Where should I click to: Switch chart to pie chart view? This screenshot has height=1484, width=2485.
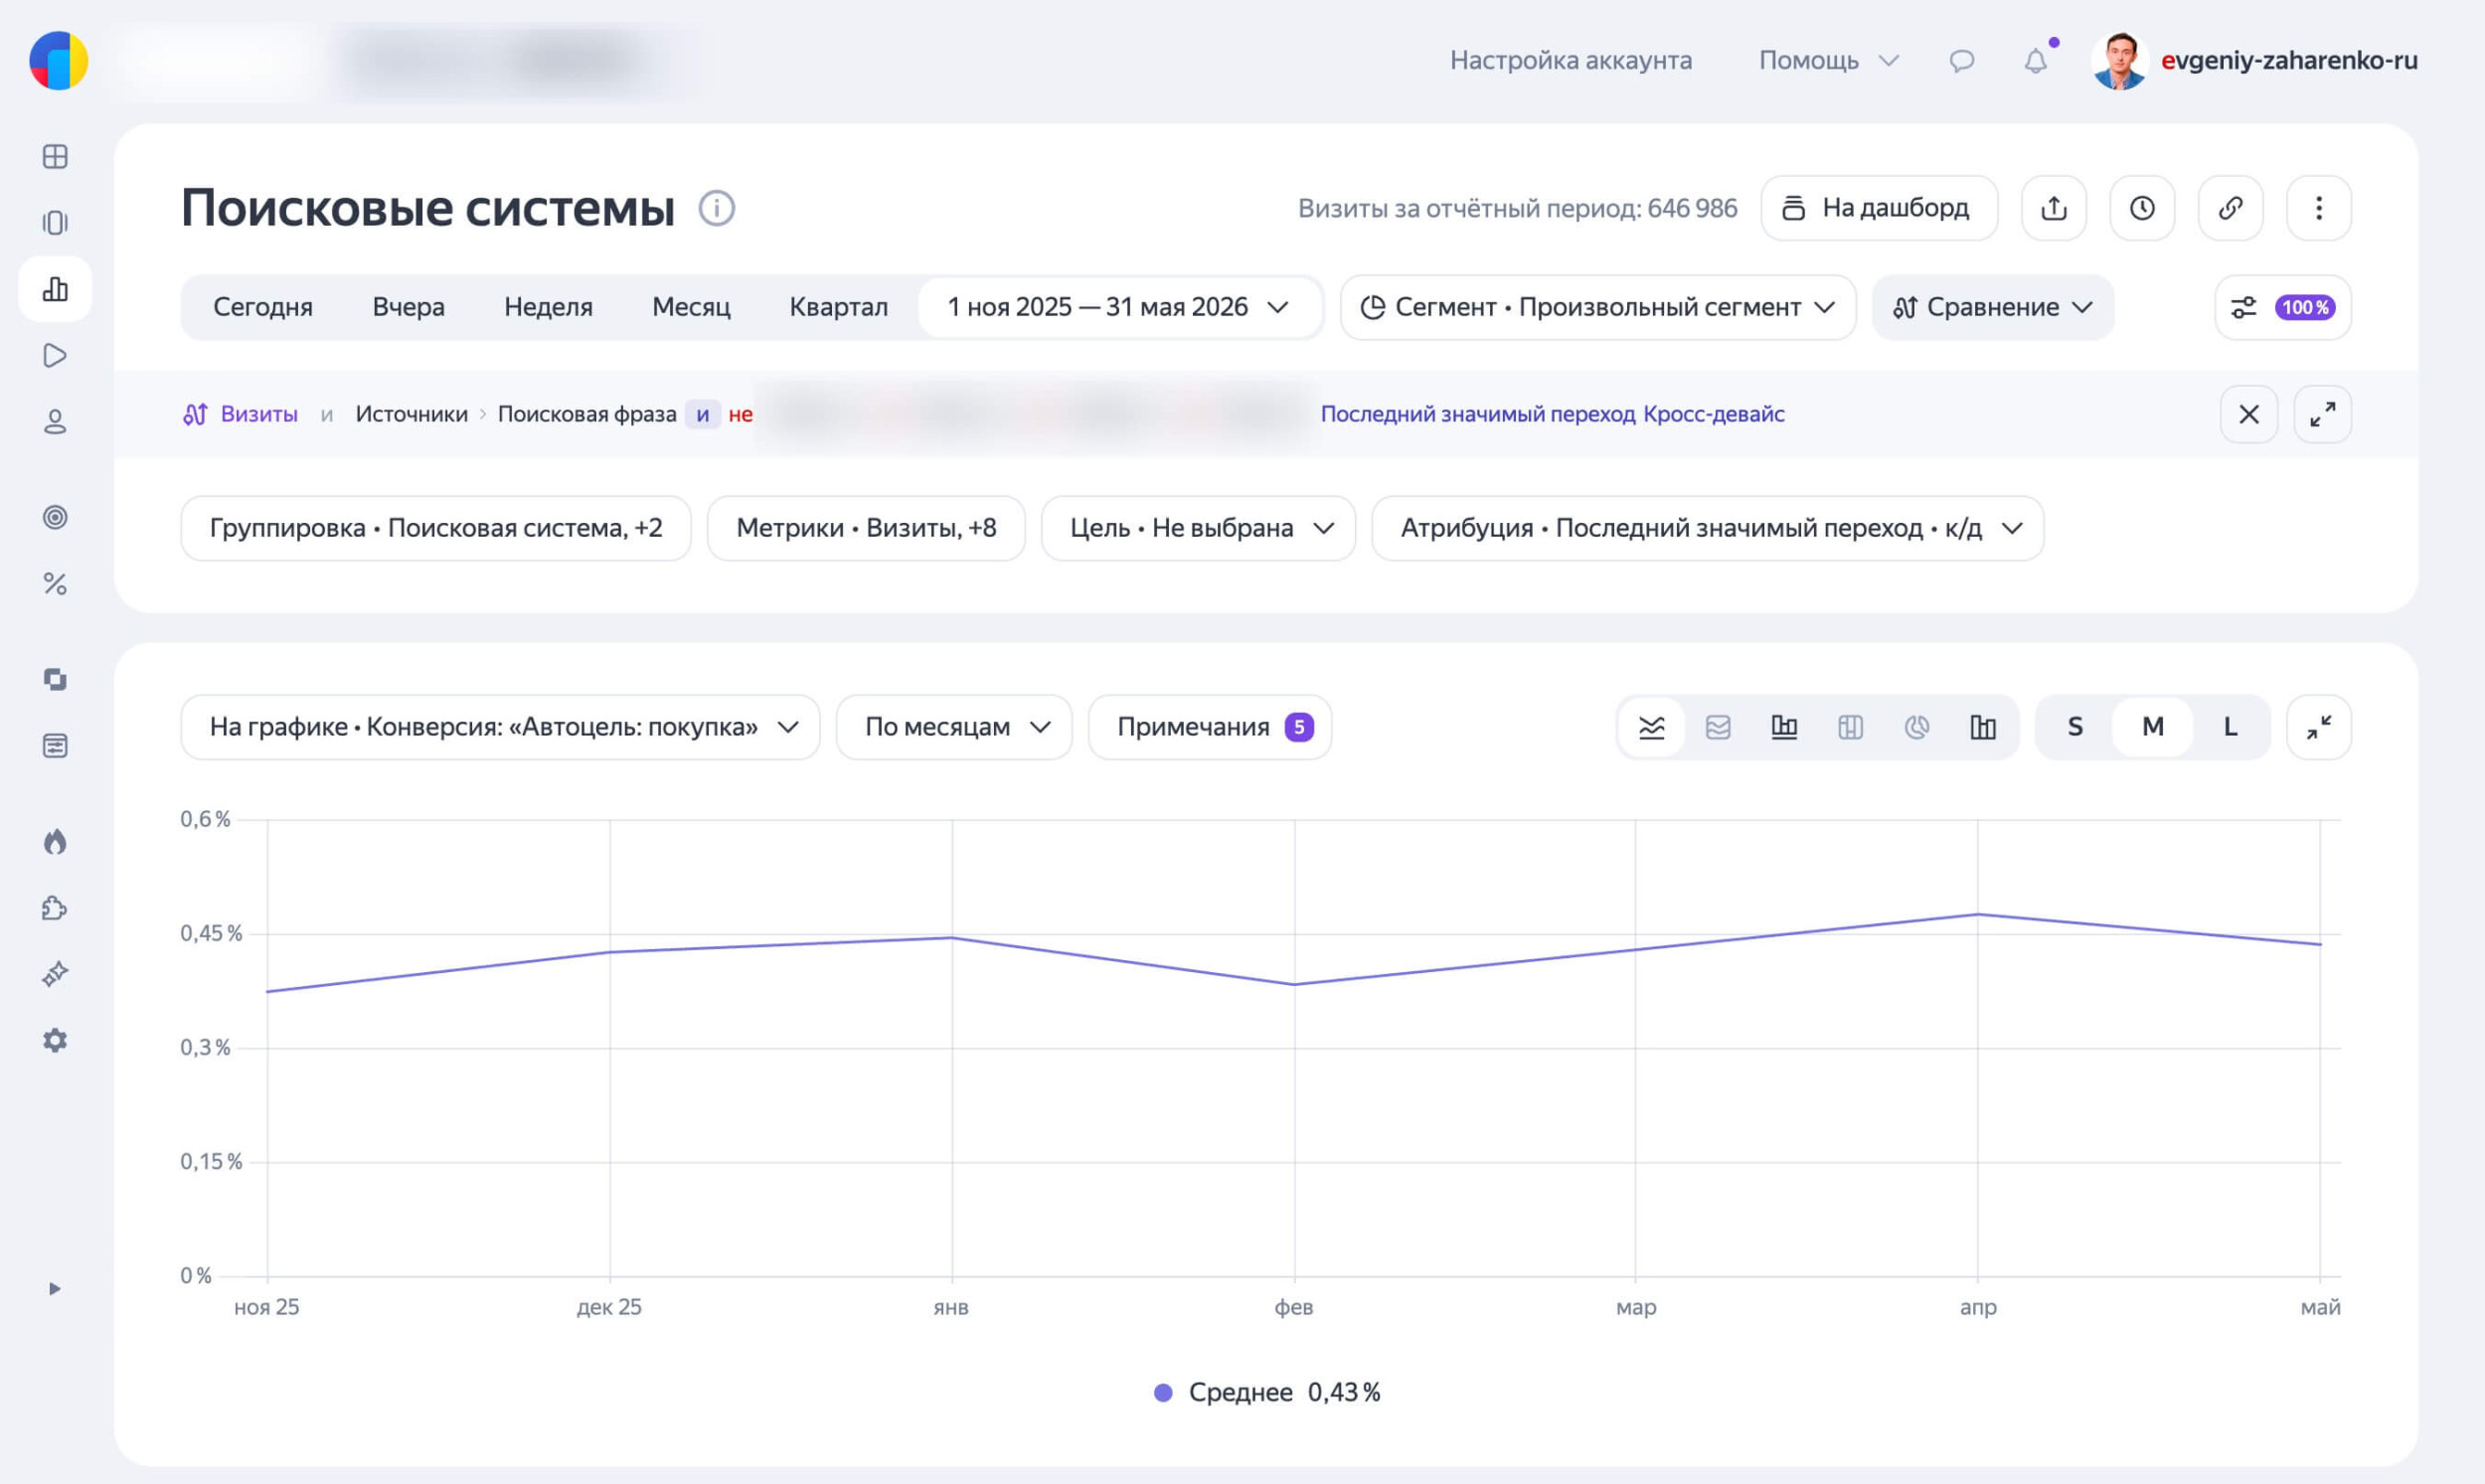tap(1916, 727)
